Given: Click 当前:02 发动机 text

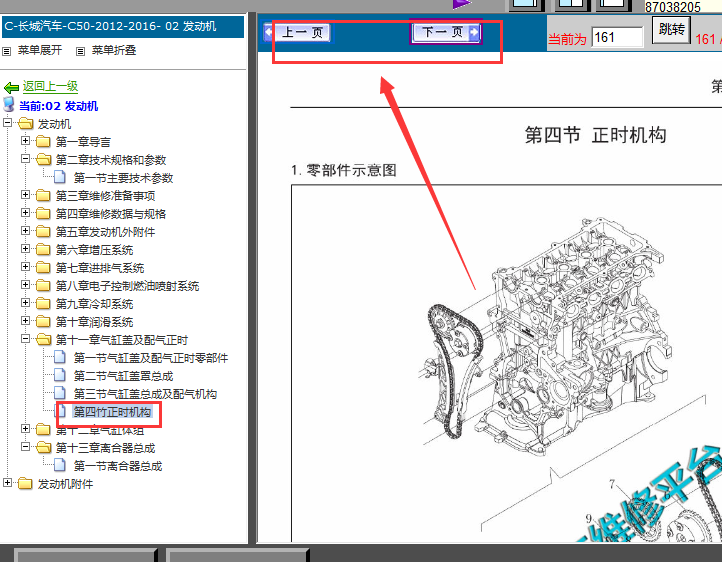Looking at the screenshot, I should [58, 106].
